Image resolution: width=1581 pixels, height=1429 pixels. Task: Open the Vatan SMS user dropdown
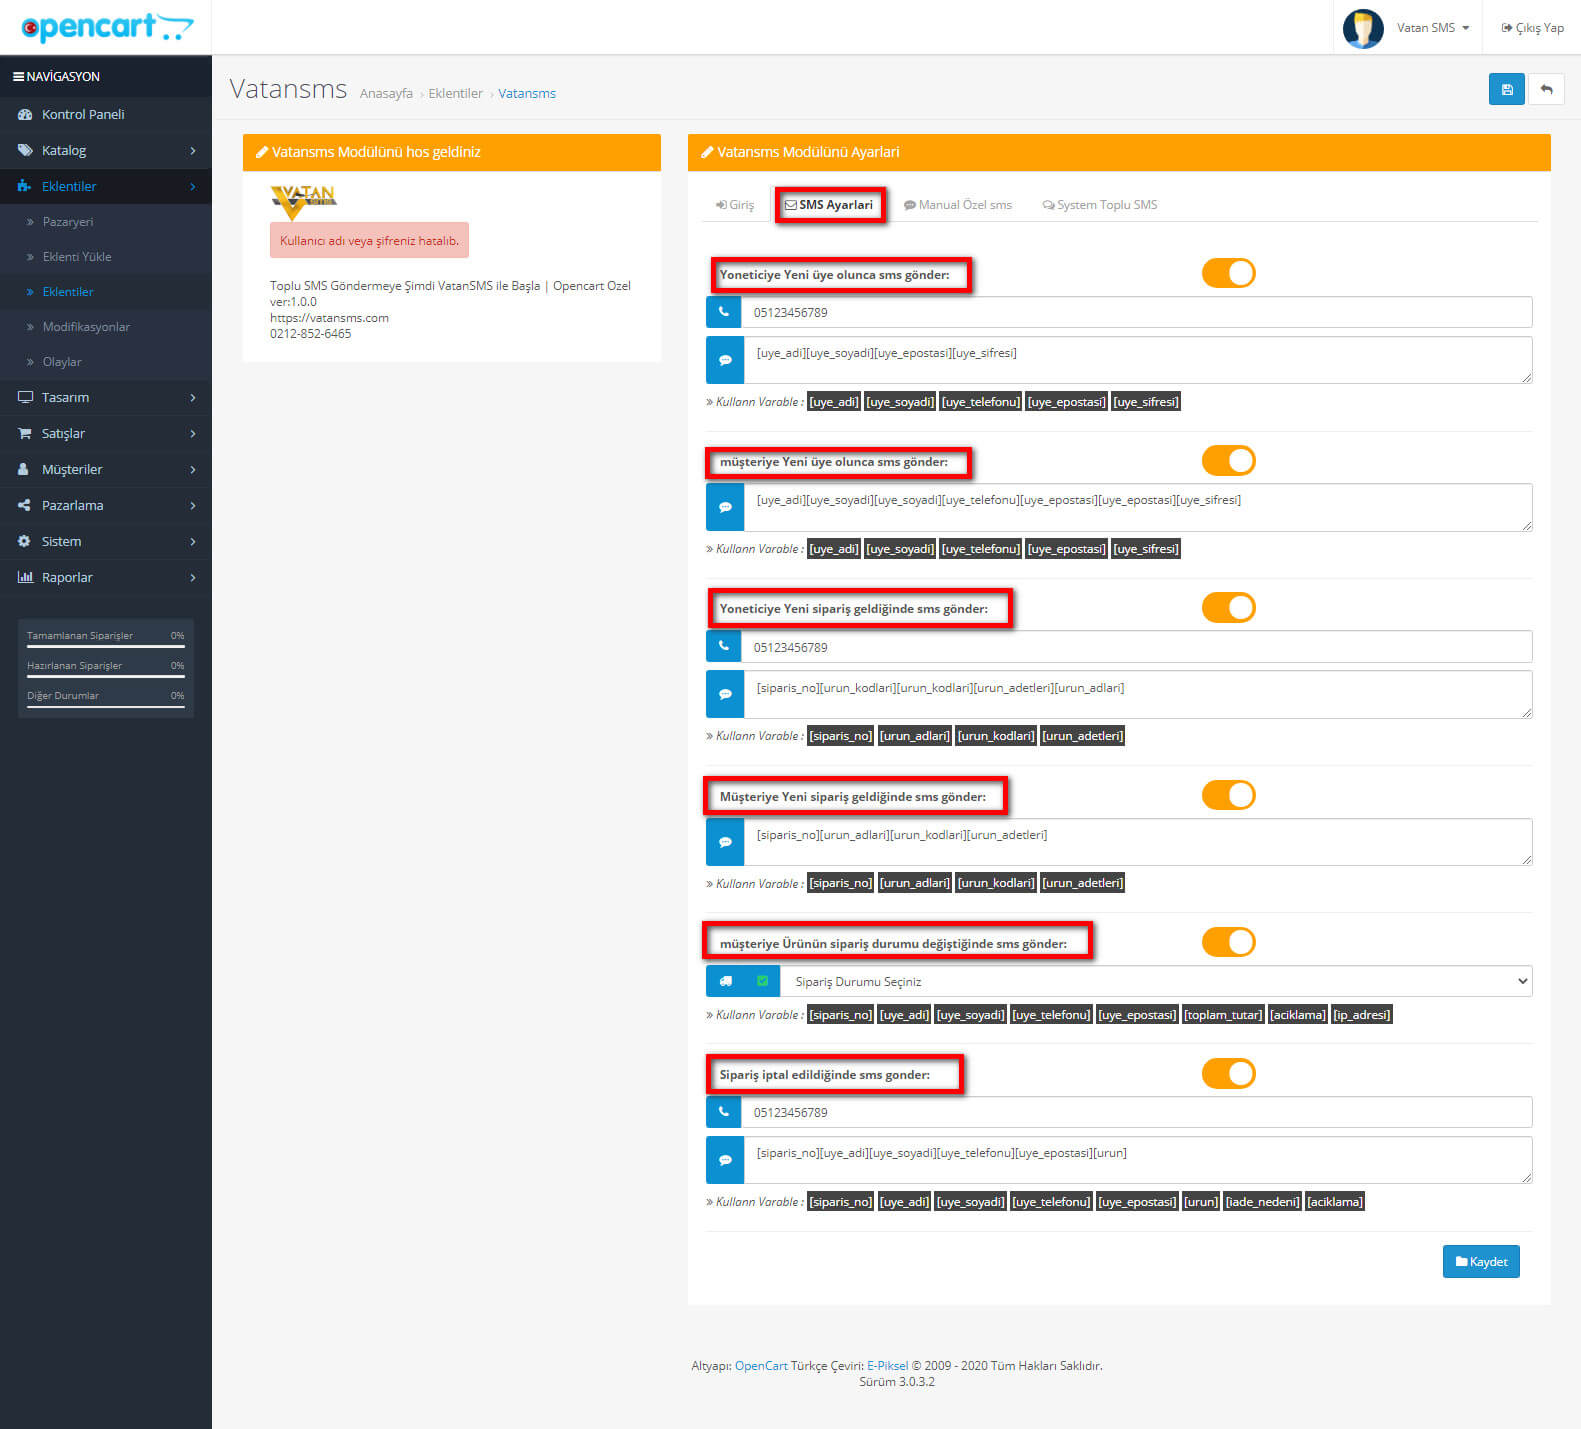pos(1433,28)
